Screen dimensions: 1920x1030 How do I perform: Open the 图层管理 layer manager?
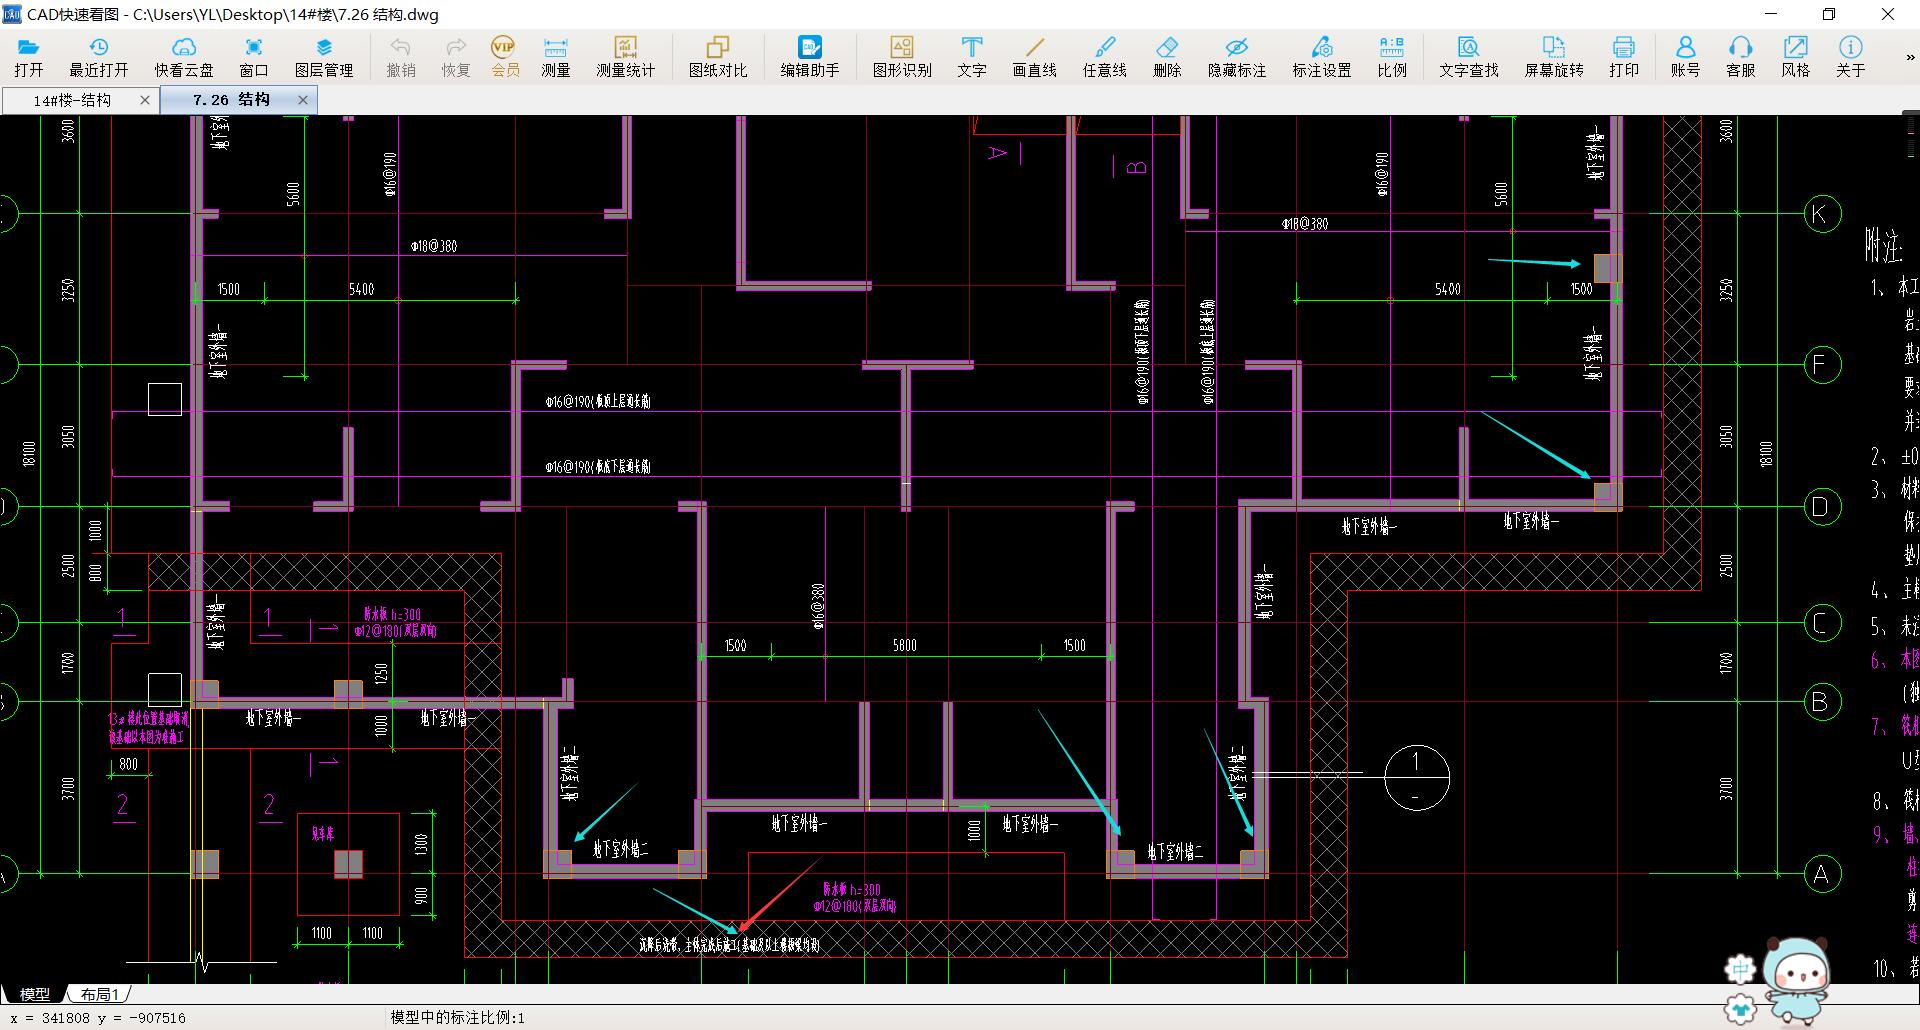[323, 56]
